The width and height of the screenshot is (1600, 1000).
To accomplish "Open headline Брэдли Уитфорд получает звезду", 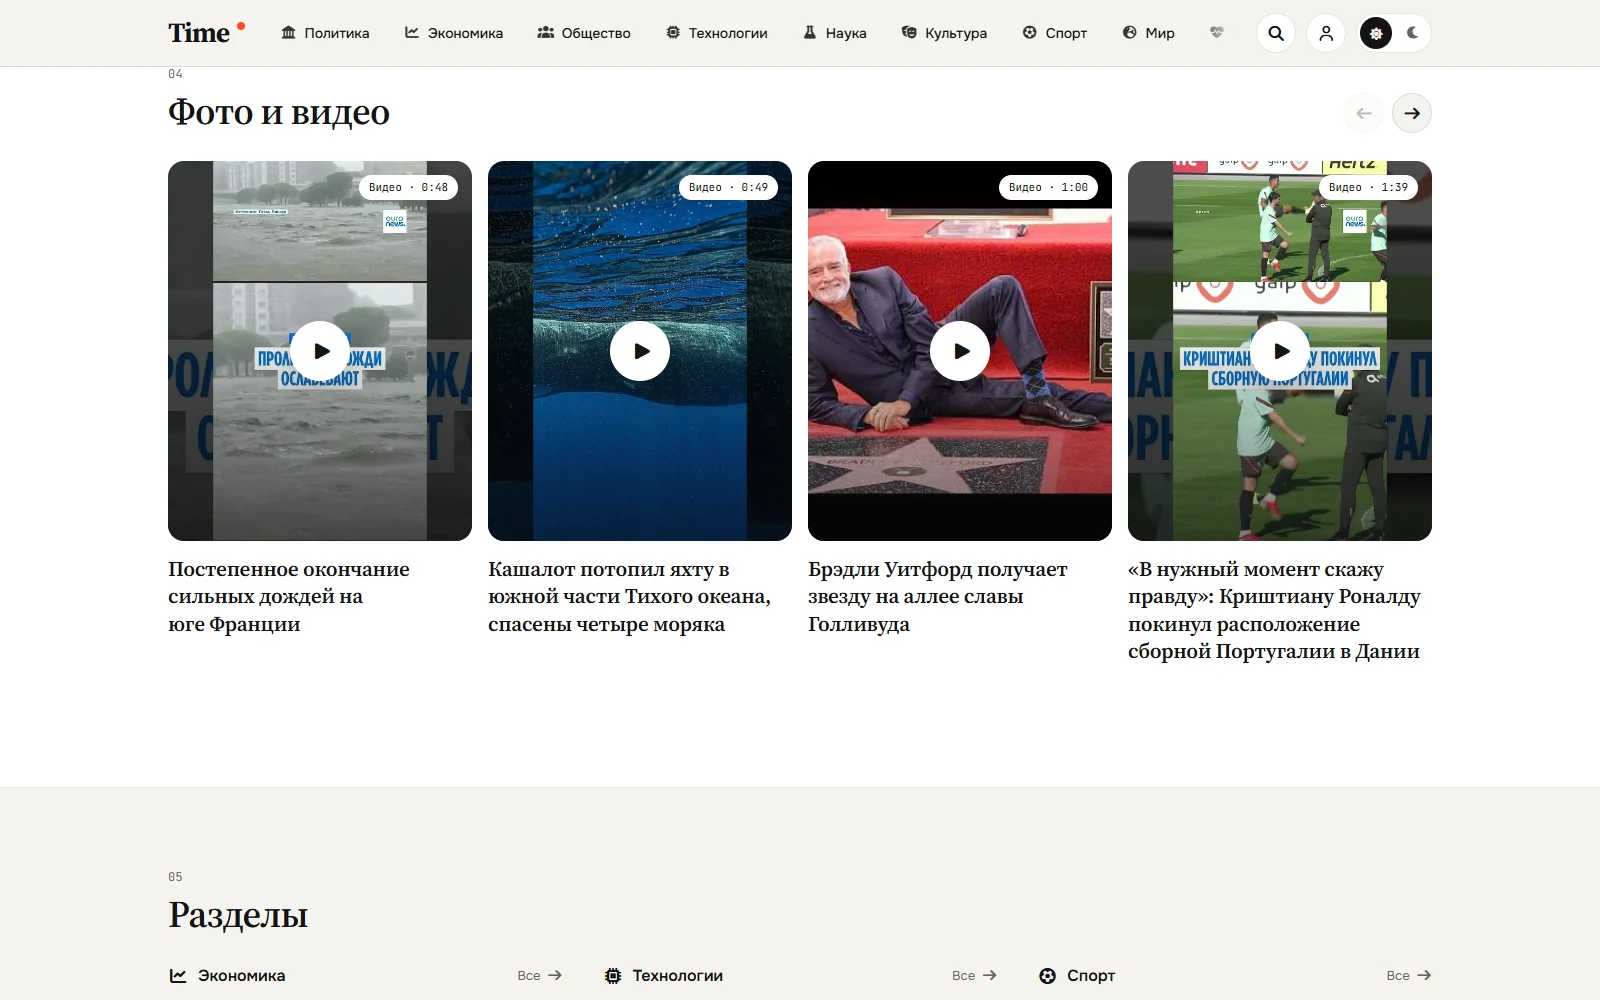I will coord(938,597).
